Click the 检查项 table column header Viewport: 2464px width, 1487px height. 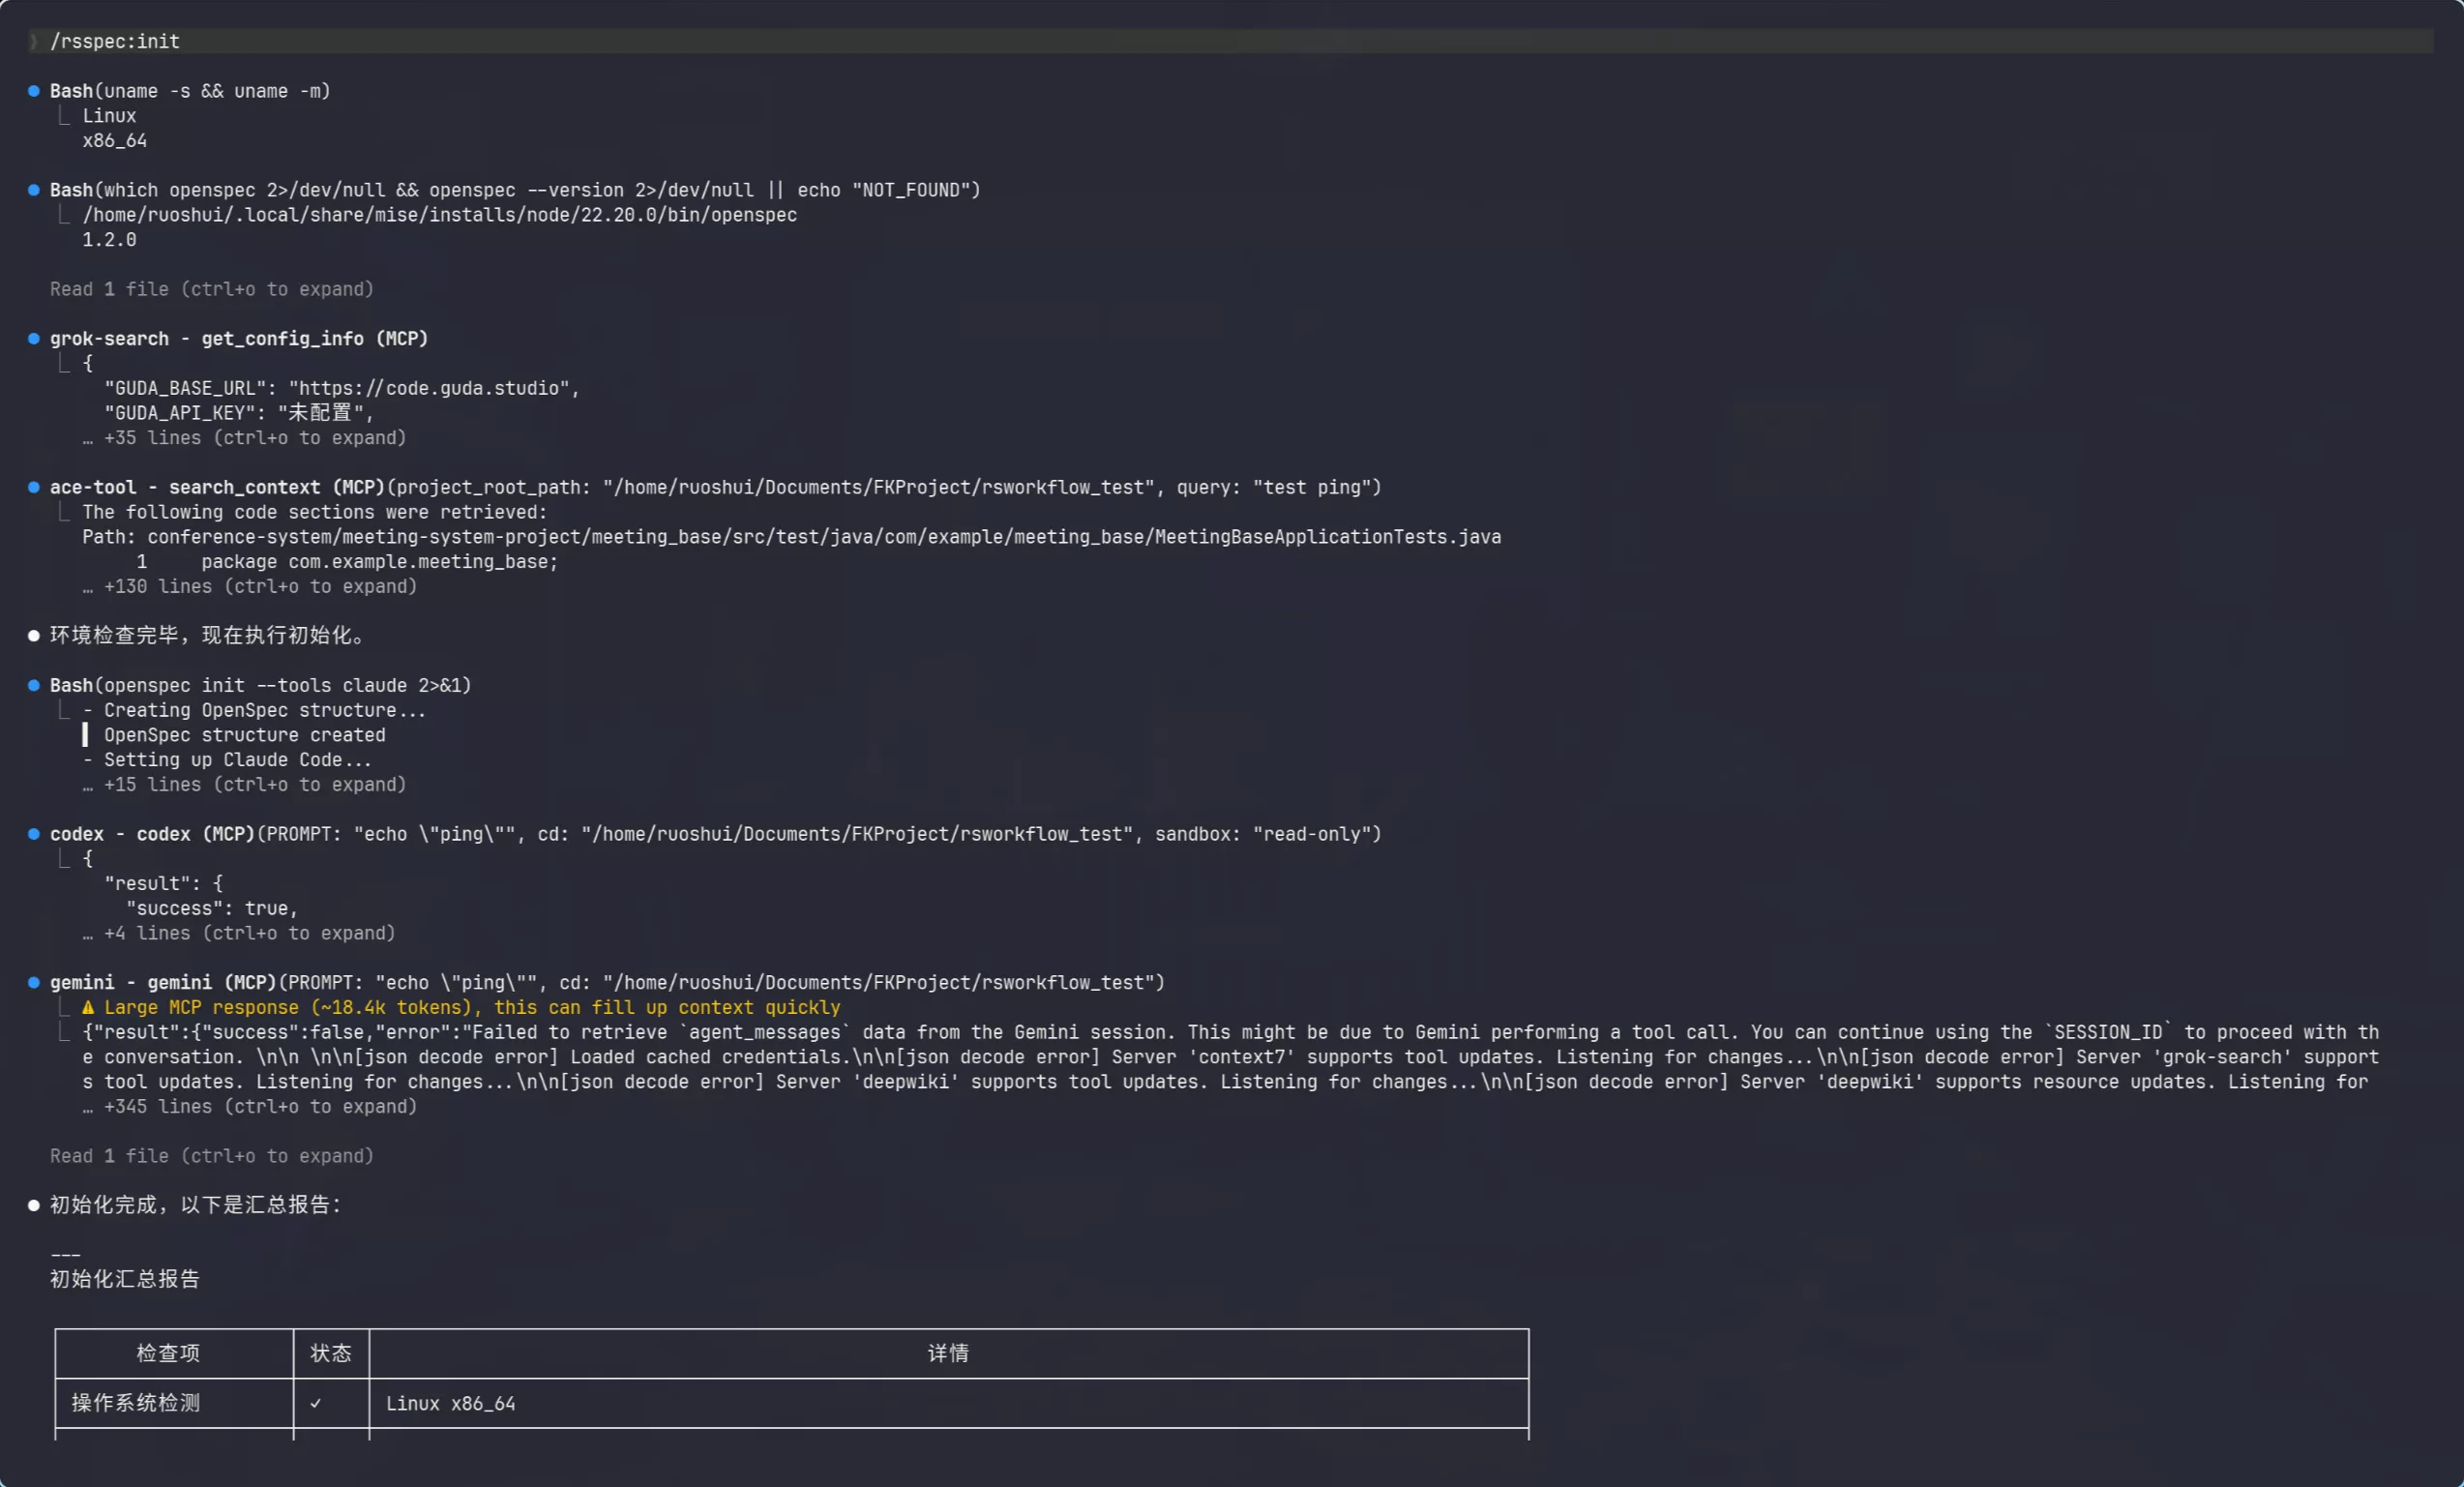pyautogui.click(x=168, y=1353)
